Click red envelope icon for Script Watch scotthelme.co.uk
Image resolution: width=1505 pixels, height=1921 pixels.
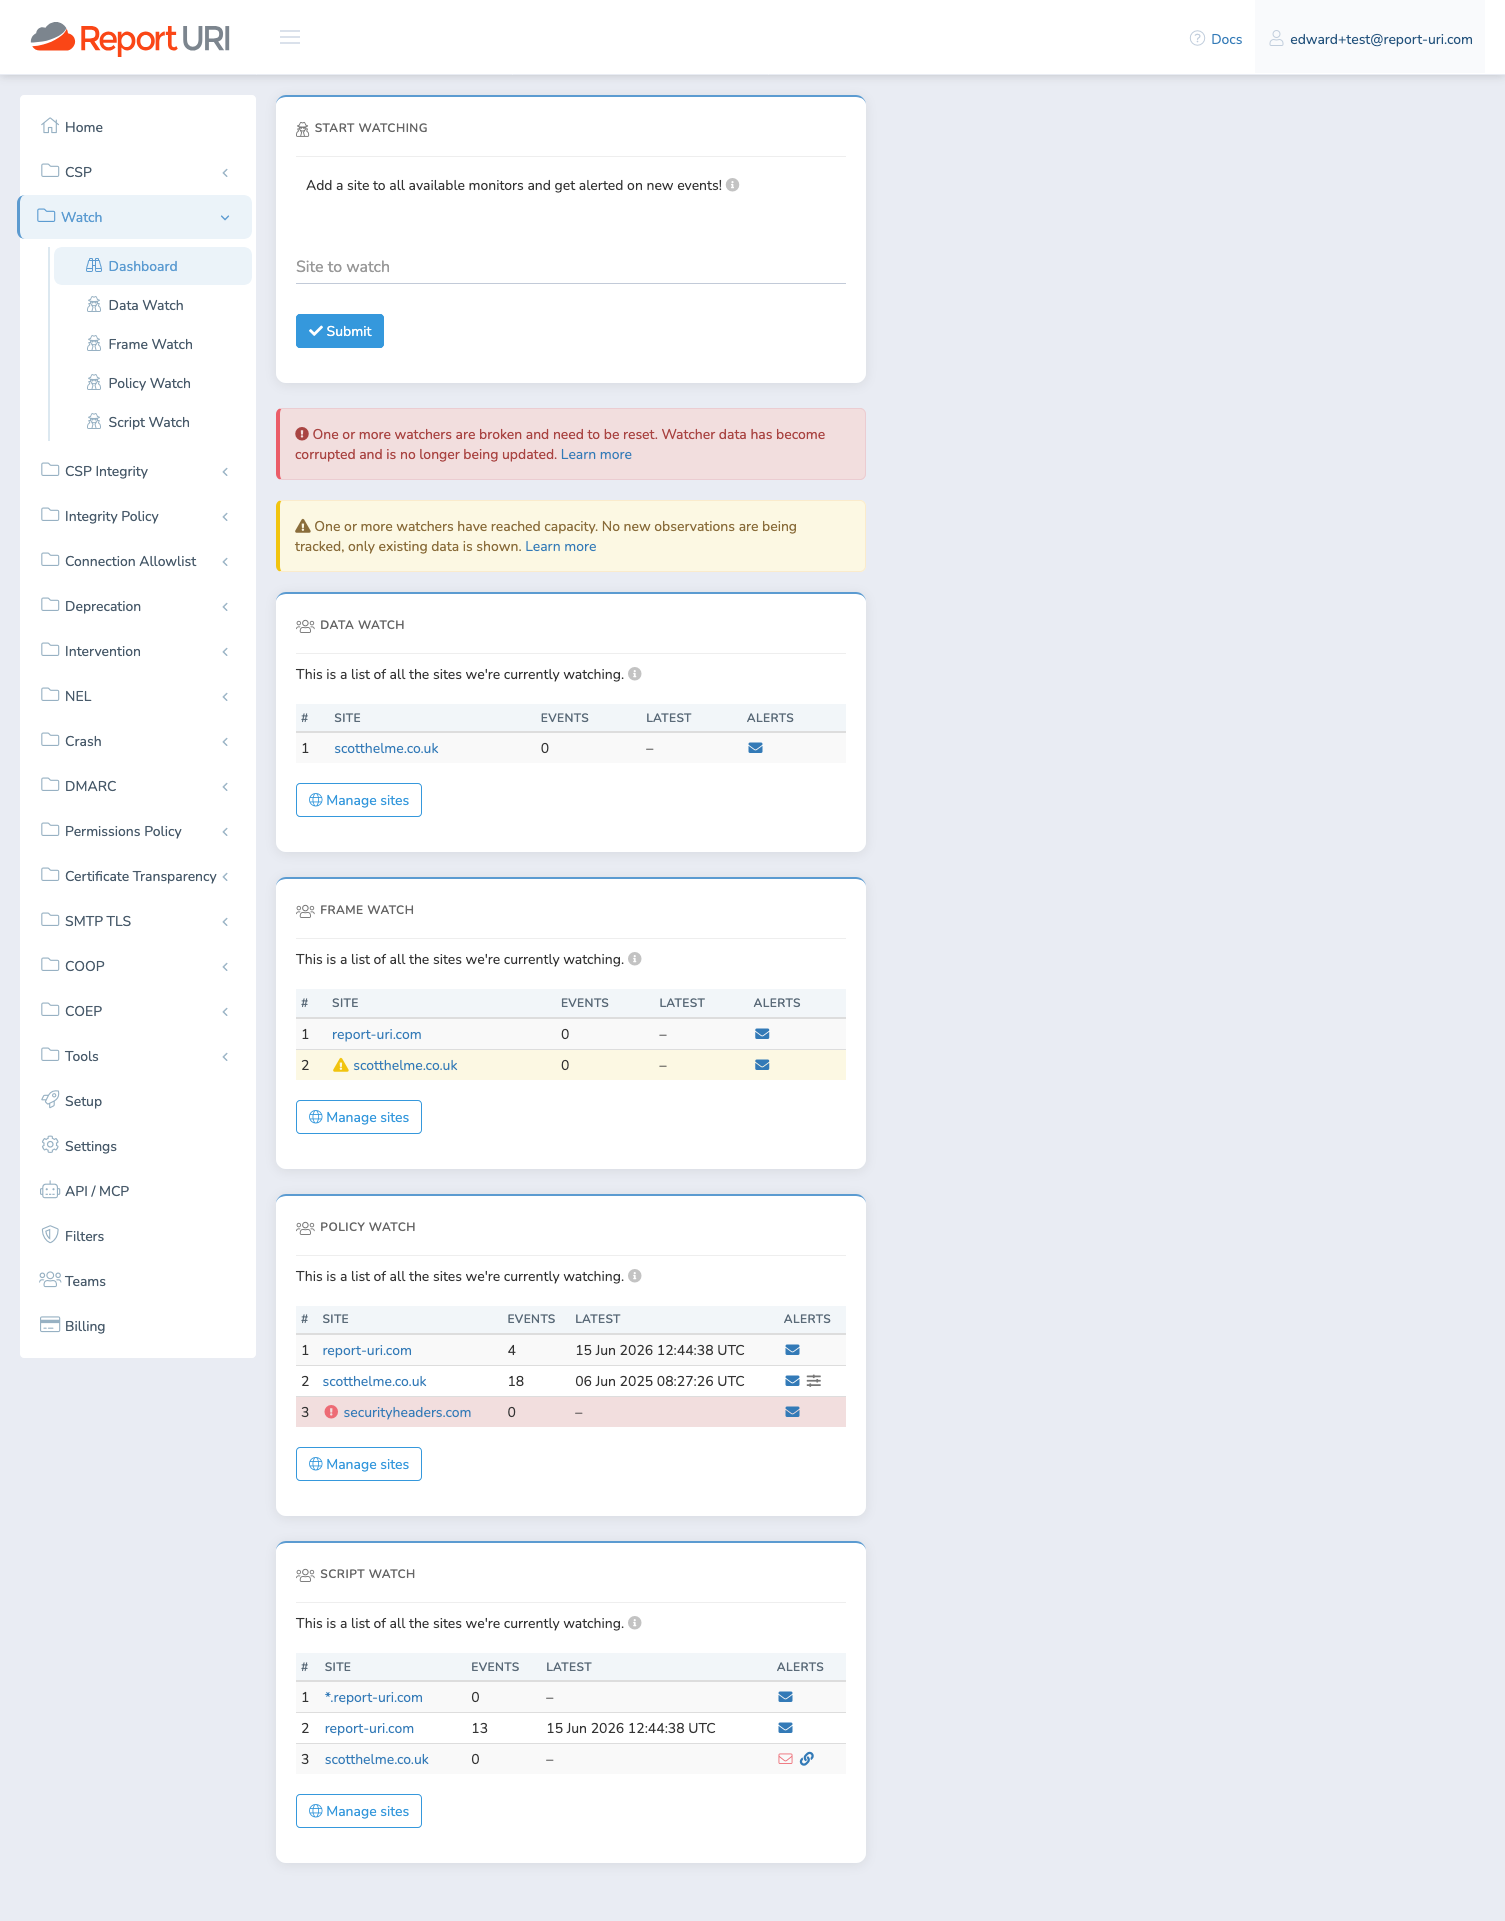786,1759
